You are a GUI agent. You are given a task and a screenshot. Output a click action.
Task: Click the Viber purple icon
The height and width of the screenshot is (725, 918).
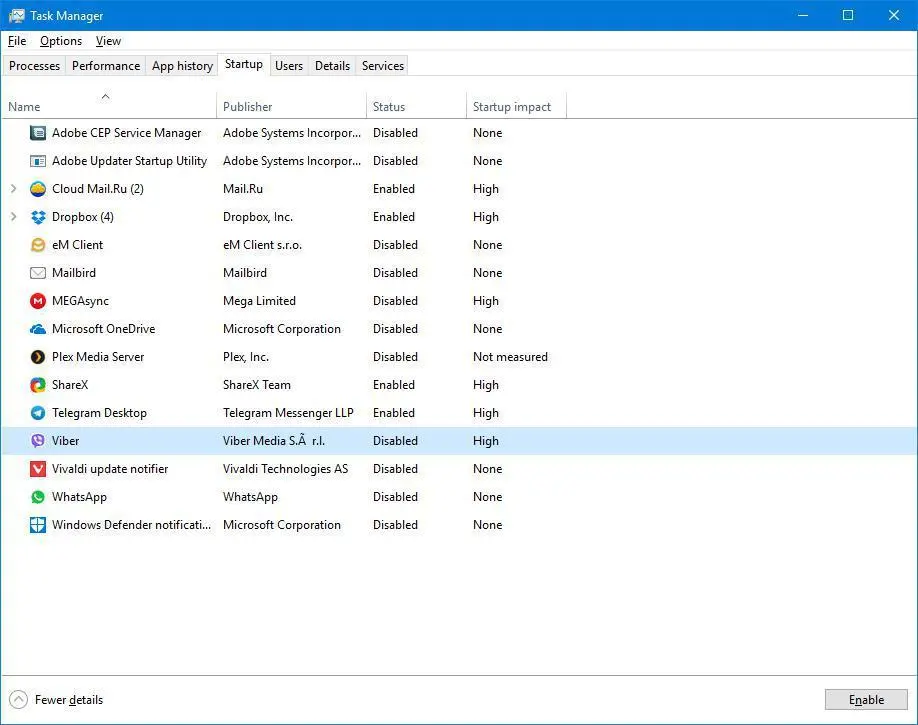(x=38, y=441)
